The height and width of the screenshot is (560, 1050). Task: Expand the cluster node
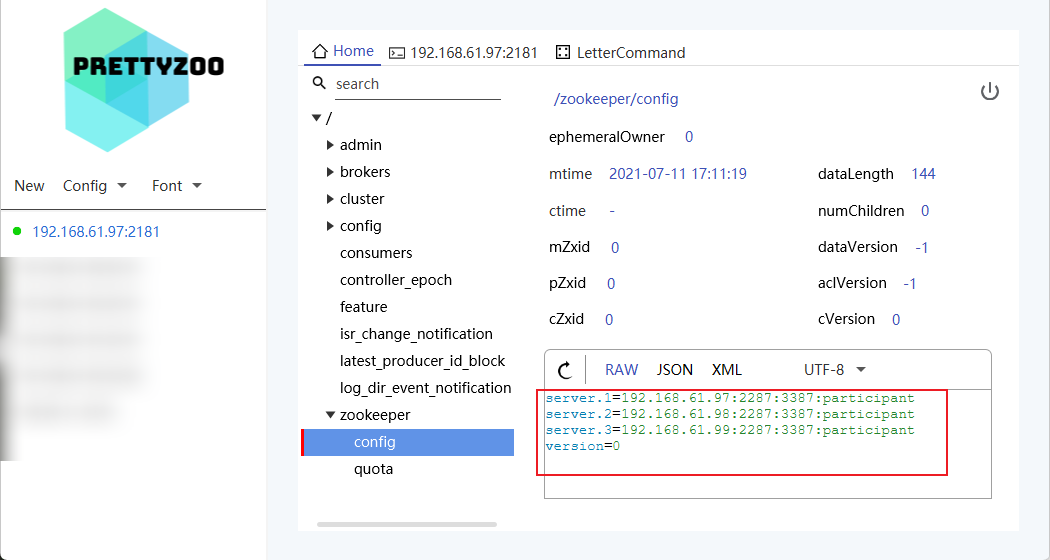(330, 199)
